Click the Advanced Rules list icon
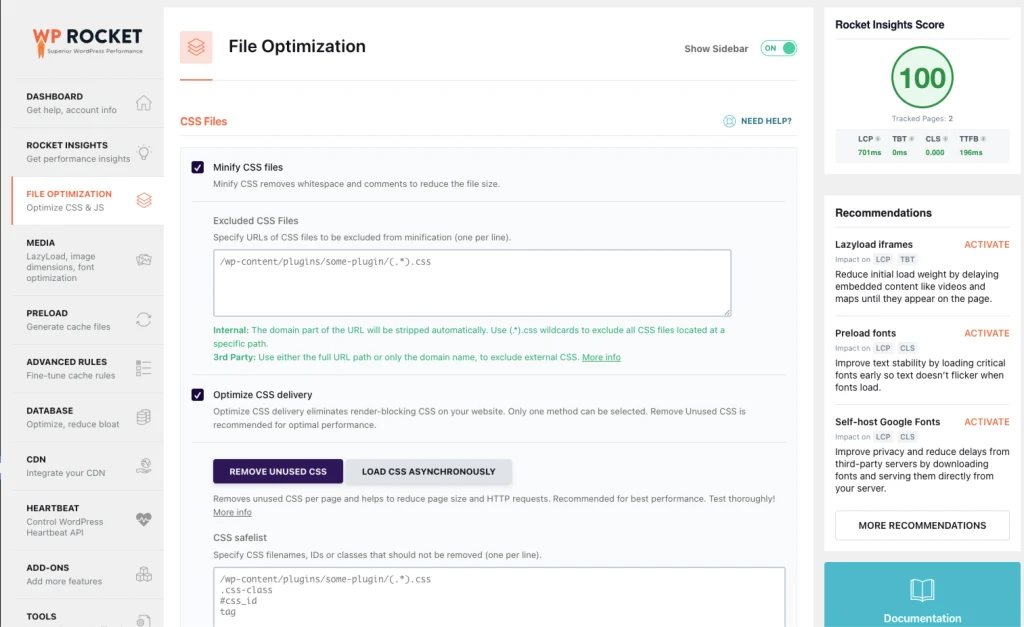1024x627 pixels. (144, 368)
